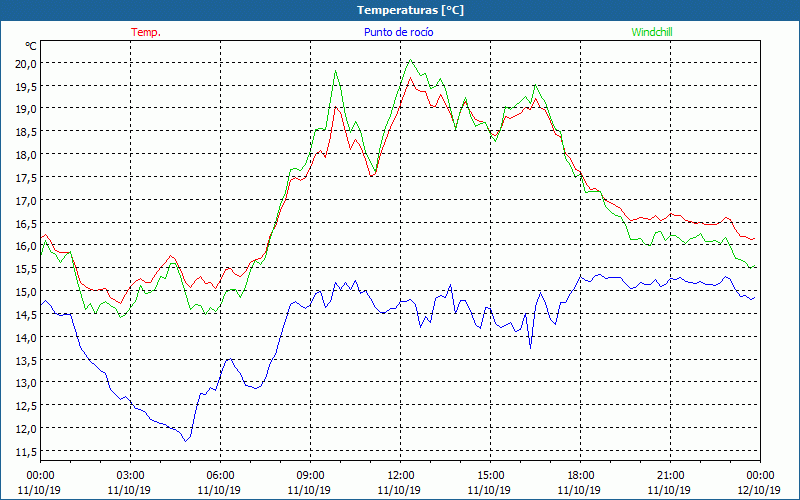The image size is (800, 500).
Task: Click the blue dew point minimum near 05:00
Action: [186, 441]
